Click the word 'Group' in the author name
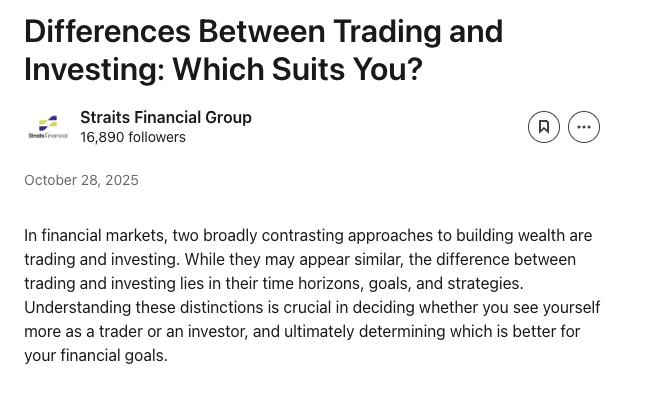This screenshot has height=400, width=655. tap(228, 118)
